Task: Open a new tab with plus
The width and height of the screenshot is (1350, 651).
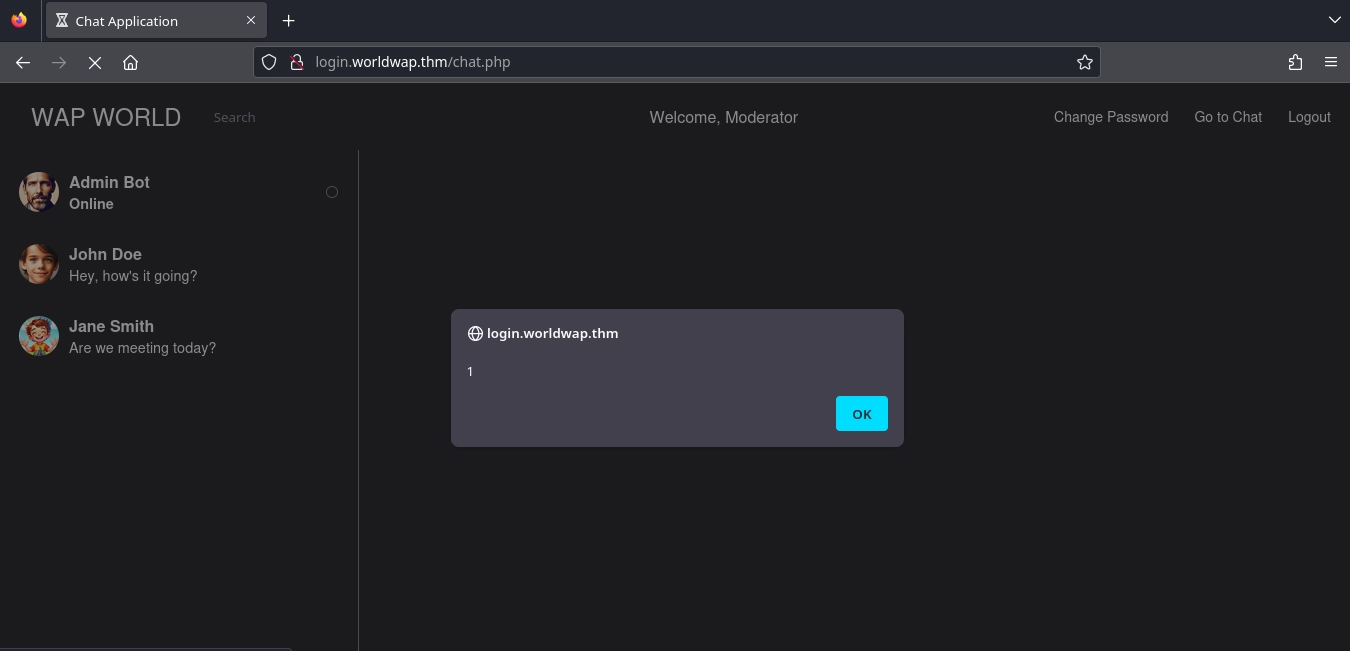Action: pos(288,20)
